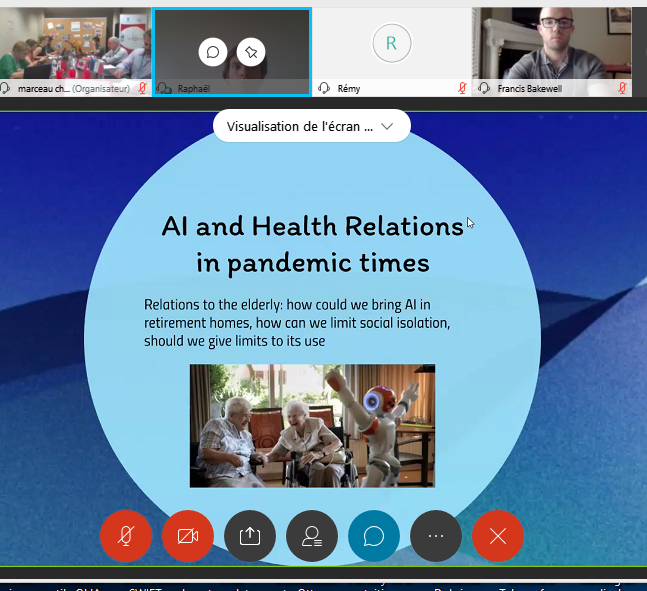Image resolution: width=647 pixels, height=591 pixels.
Task: Click Rémy's avatar circle with letter R
Action: pos(392,43)
